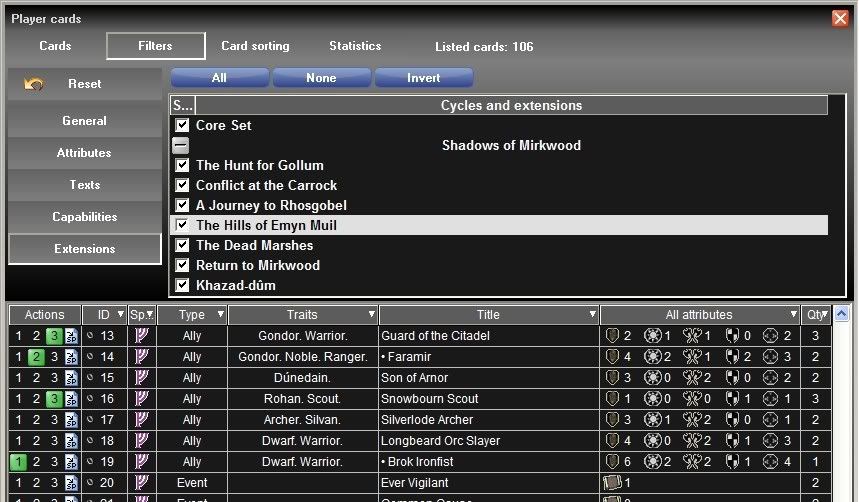The image size is (859, 502).
Task: Close the Player cards window
Action: point(840,18)
